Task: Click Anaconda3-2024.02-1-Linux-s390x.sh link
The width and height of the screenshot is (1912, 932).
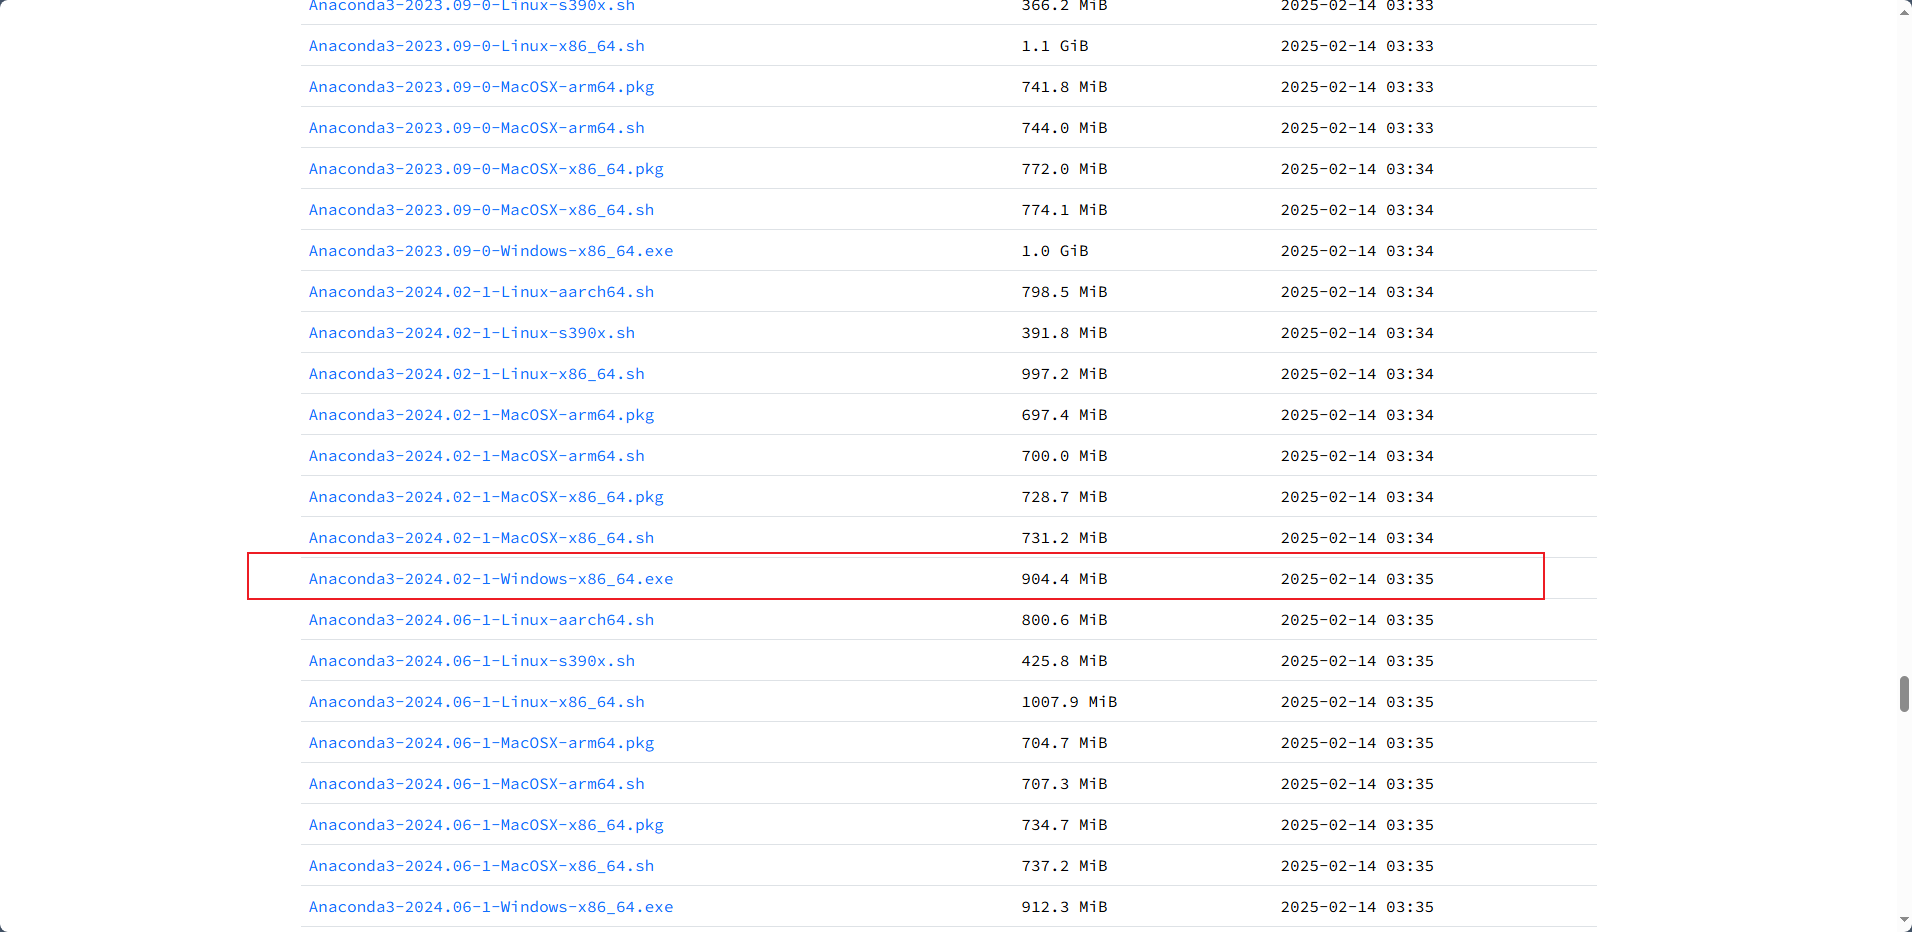Action: (x=472, y=333)
